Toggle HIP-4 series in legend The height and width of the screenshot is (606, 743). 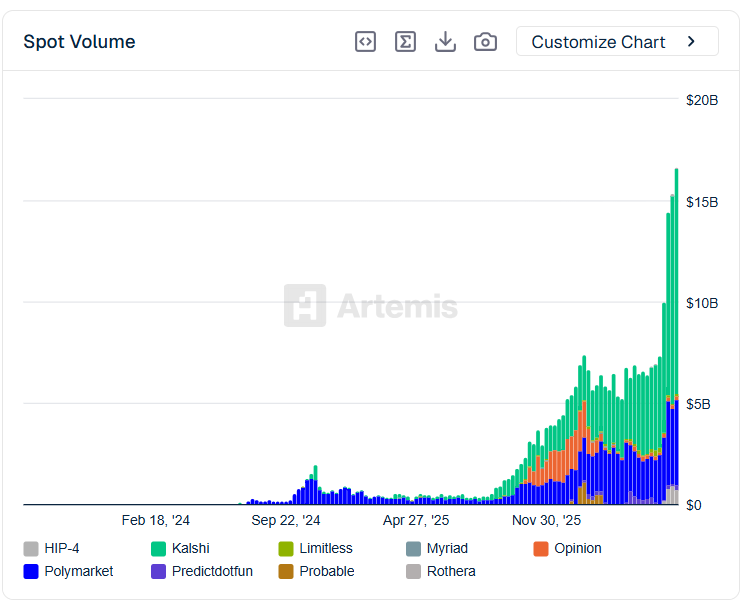(x=51, y=548)
